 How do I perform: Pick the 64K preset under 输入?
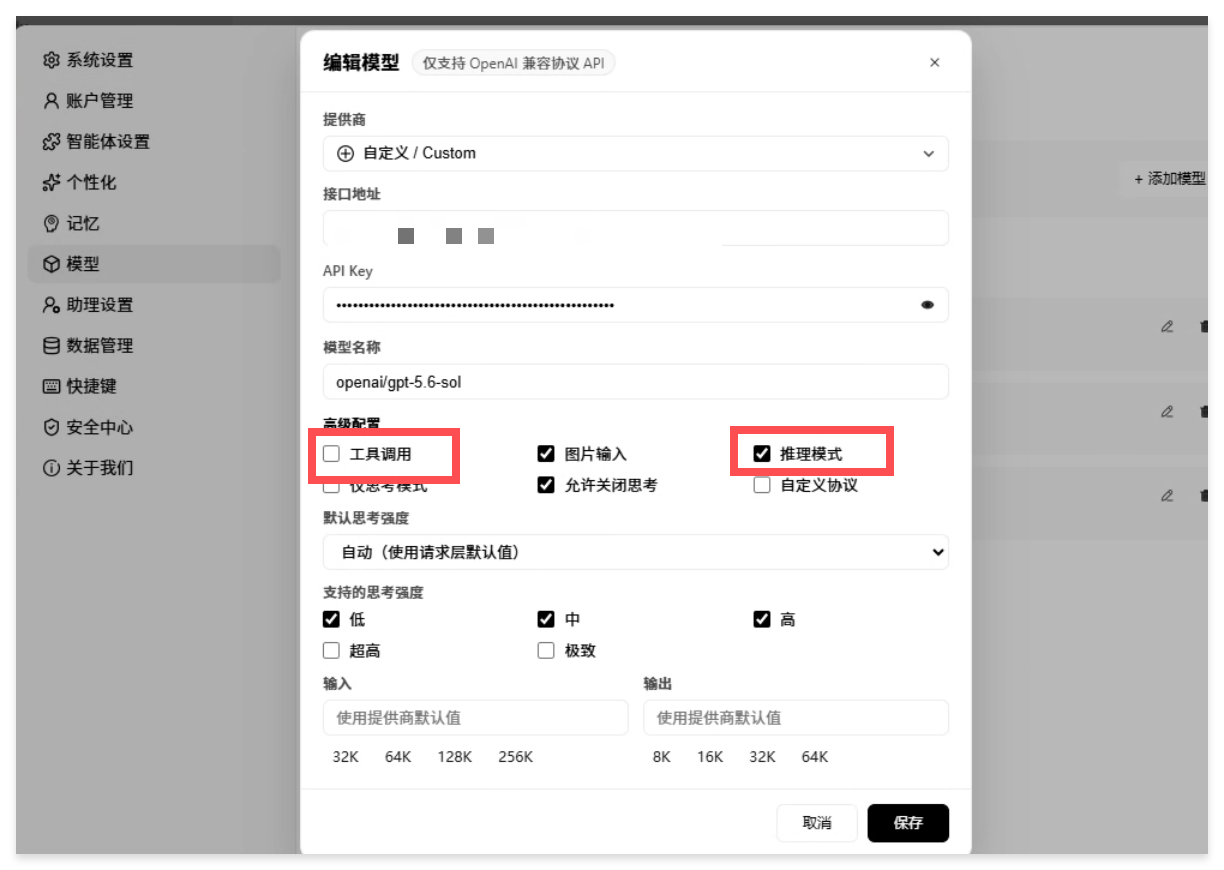point(398,757)
